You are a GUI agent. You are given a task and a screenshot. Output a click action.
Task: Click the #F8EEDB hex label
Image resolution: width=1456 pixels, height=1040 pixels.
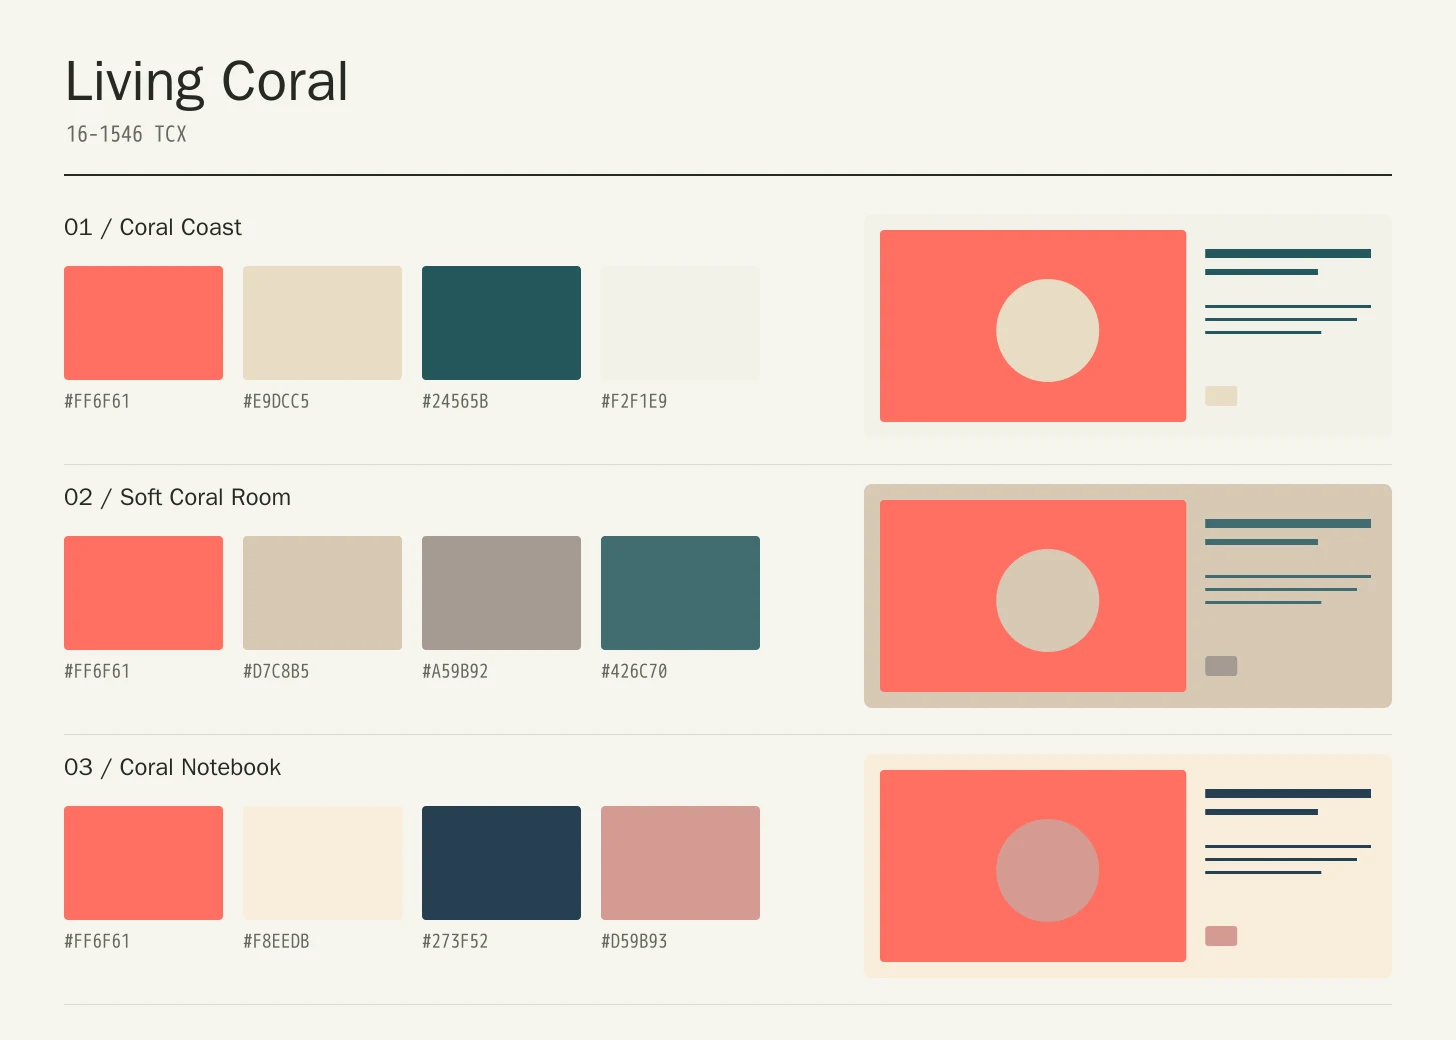click(276, 941)
